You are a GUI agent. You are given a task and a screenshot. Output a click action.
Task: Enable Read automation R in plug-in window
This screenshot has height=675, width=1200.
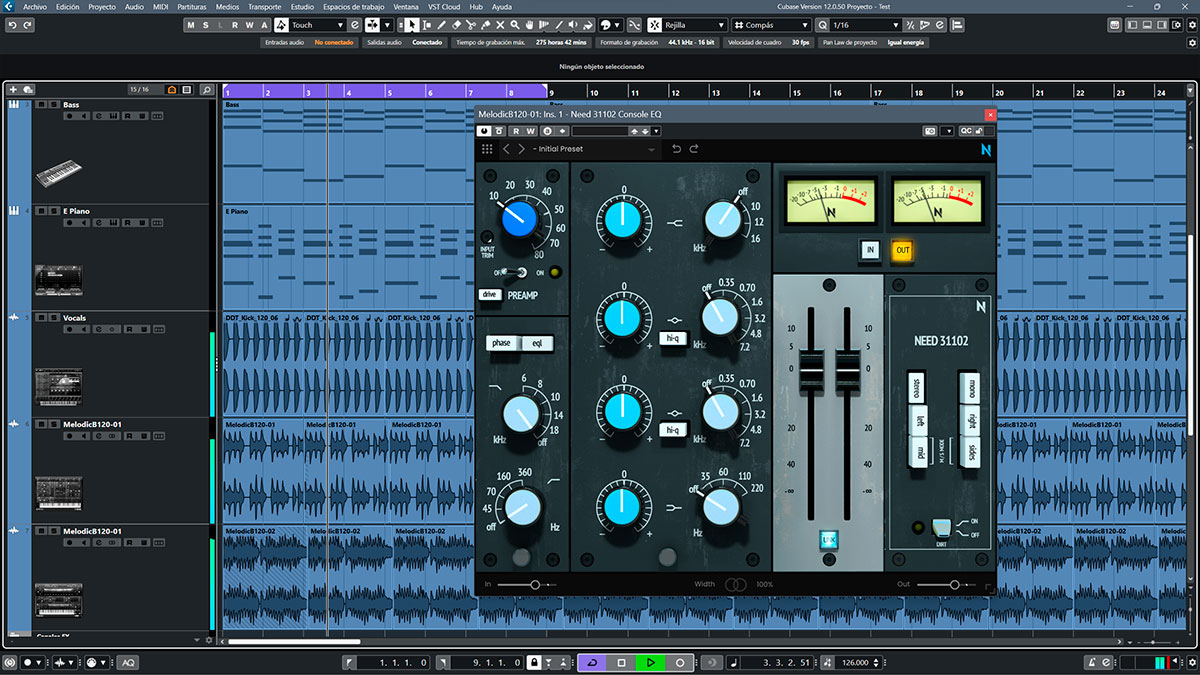[516, 130]
